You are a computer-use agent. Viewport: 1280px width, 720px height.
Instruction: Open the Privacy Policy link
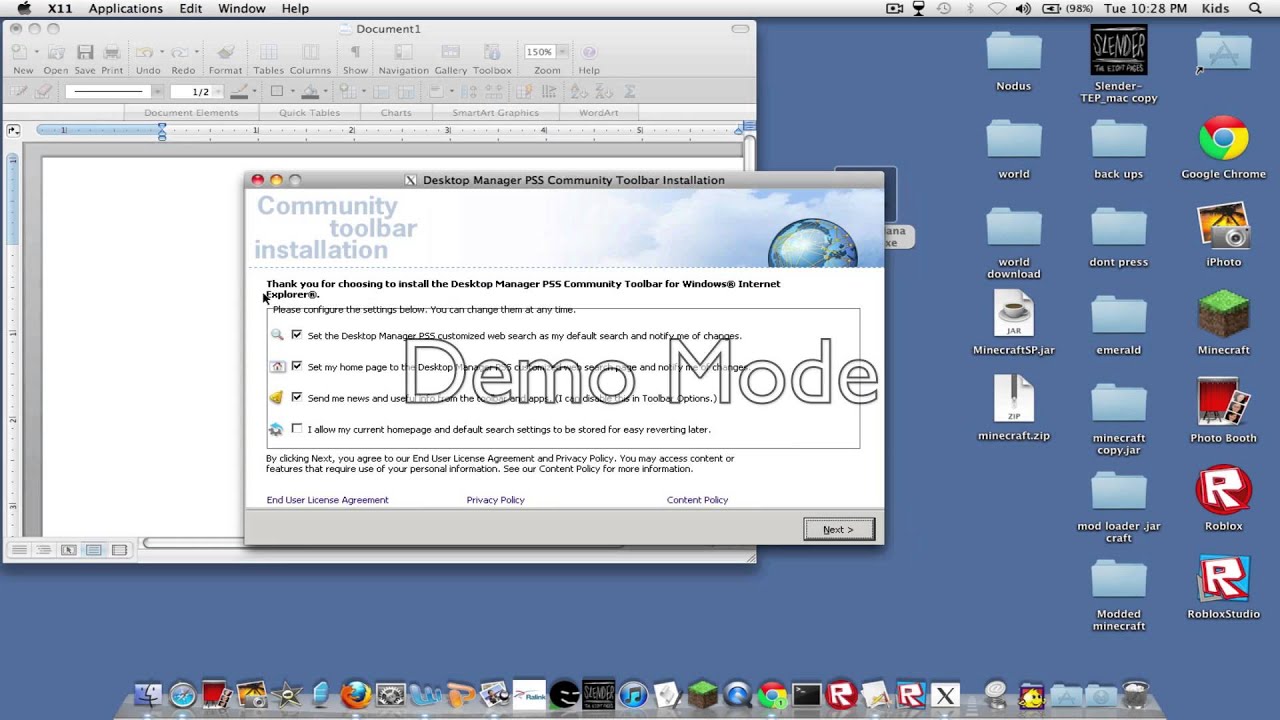495,499
